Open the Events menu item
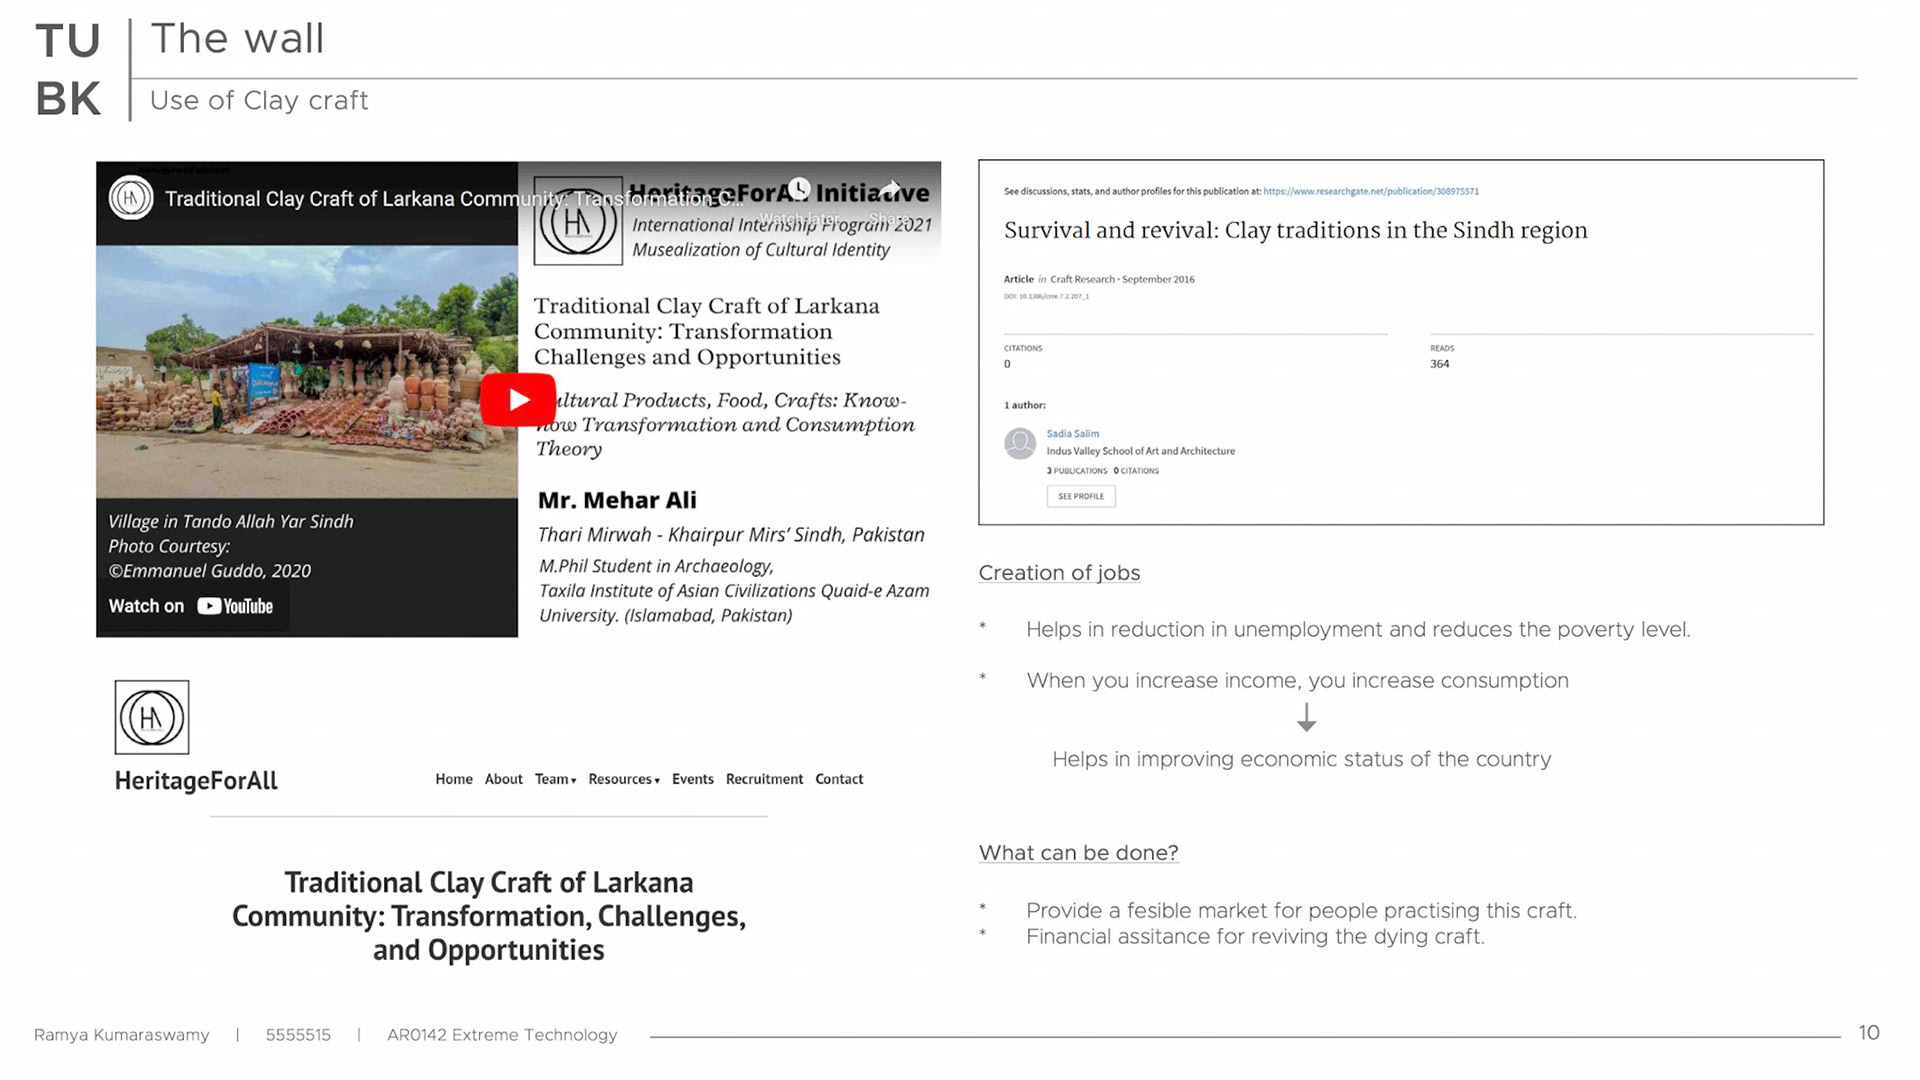The width and height of the screenshot is (1920, 1080). pos(692,779)
